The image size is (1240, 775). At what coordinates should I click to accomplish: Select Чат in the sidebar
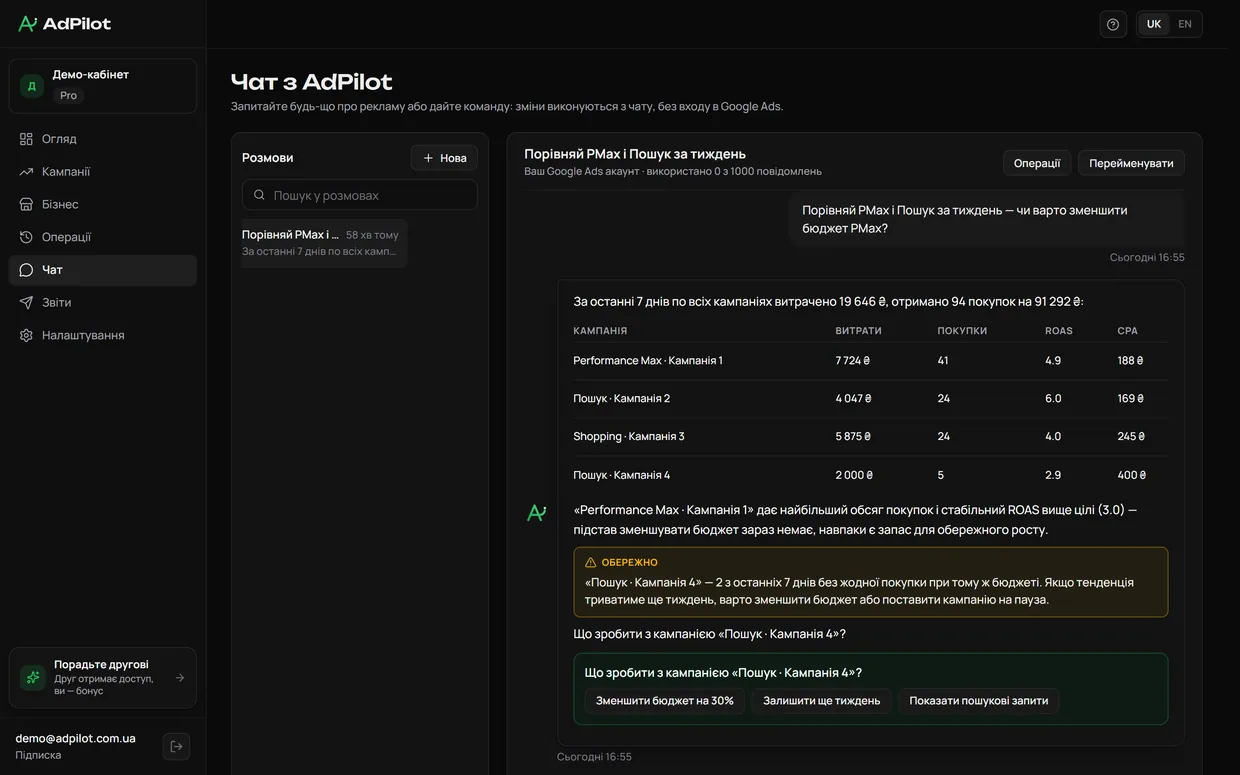103,270
